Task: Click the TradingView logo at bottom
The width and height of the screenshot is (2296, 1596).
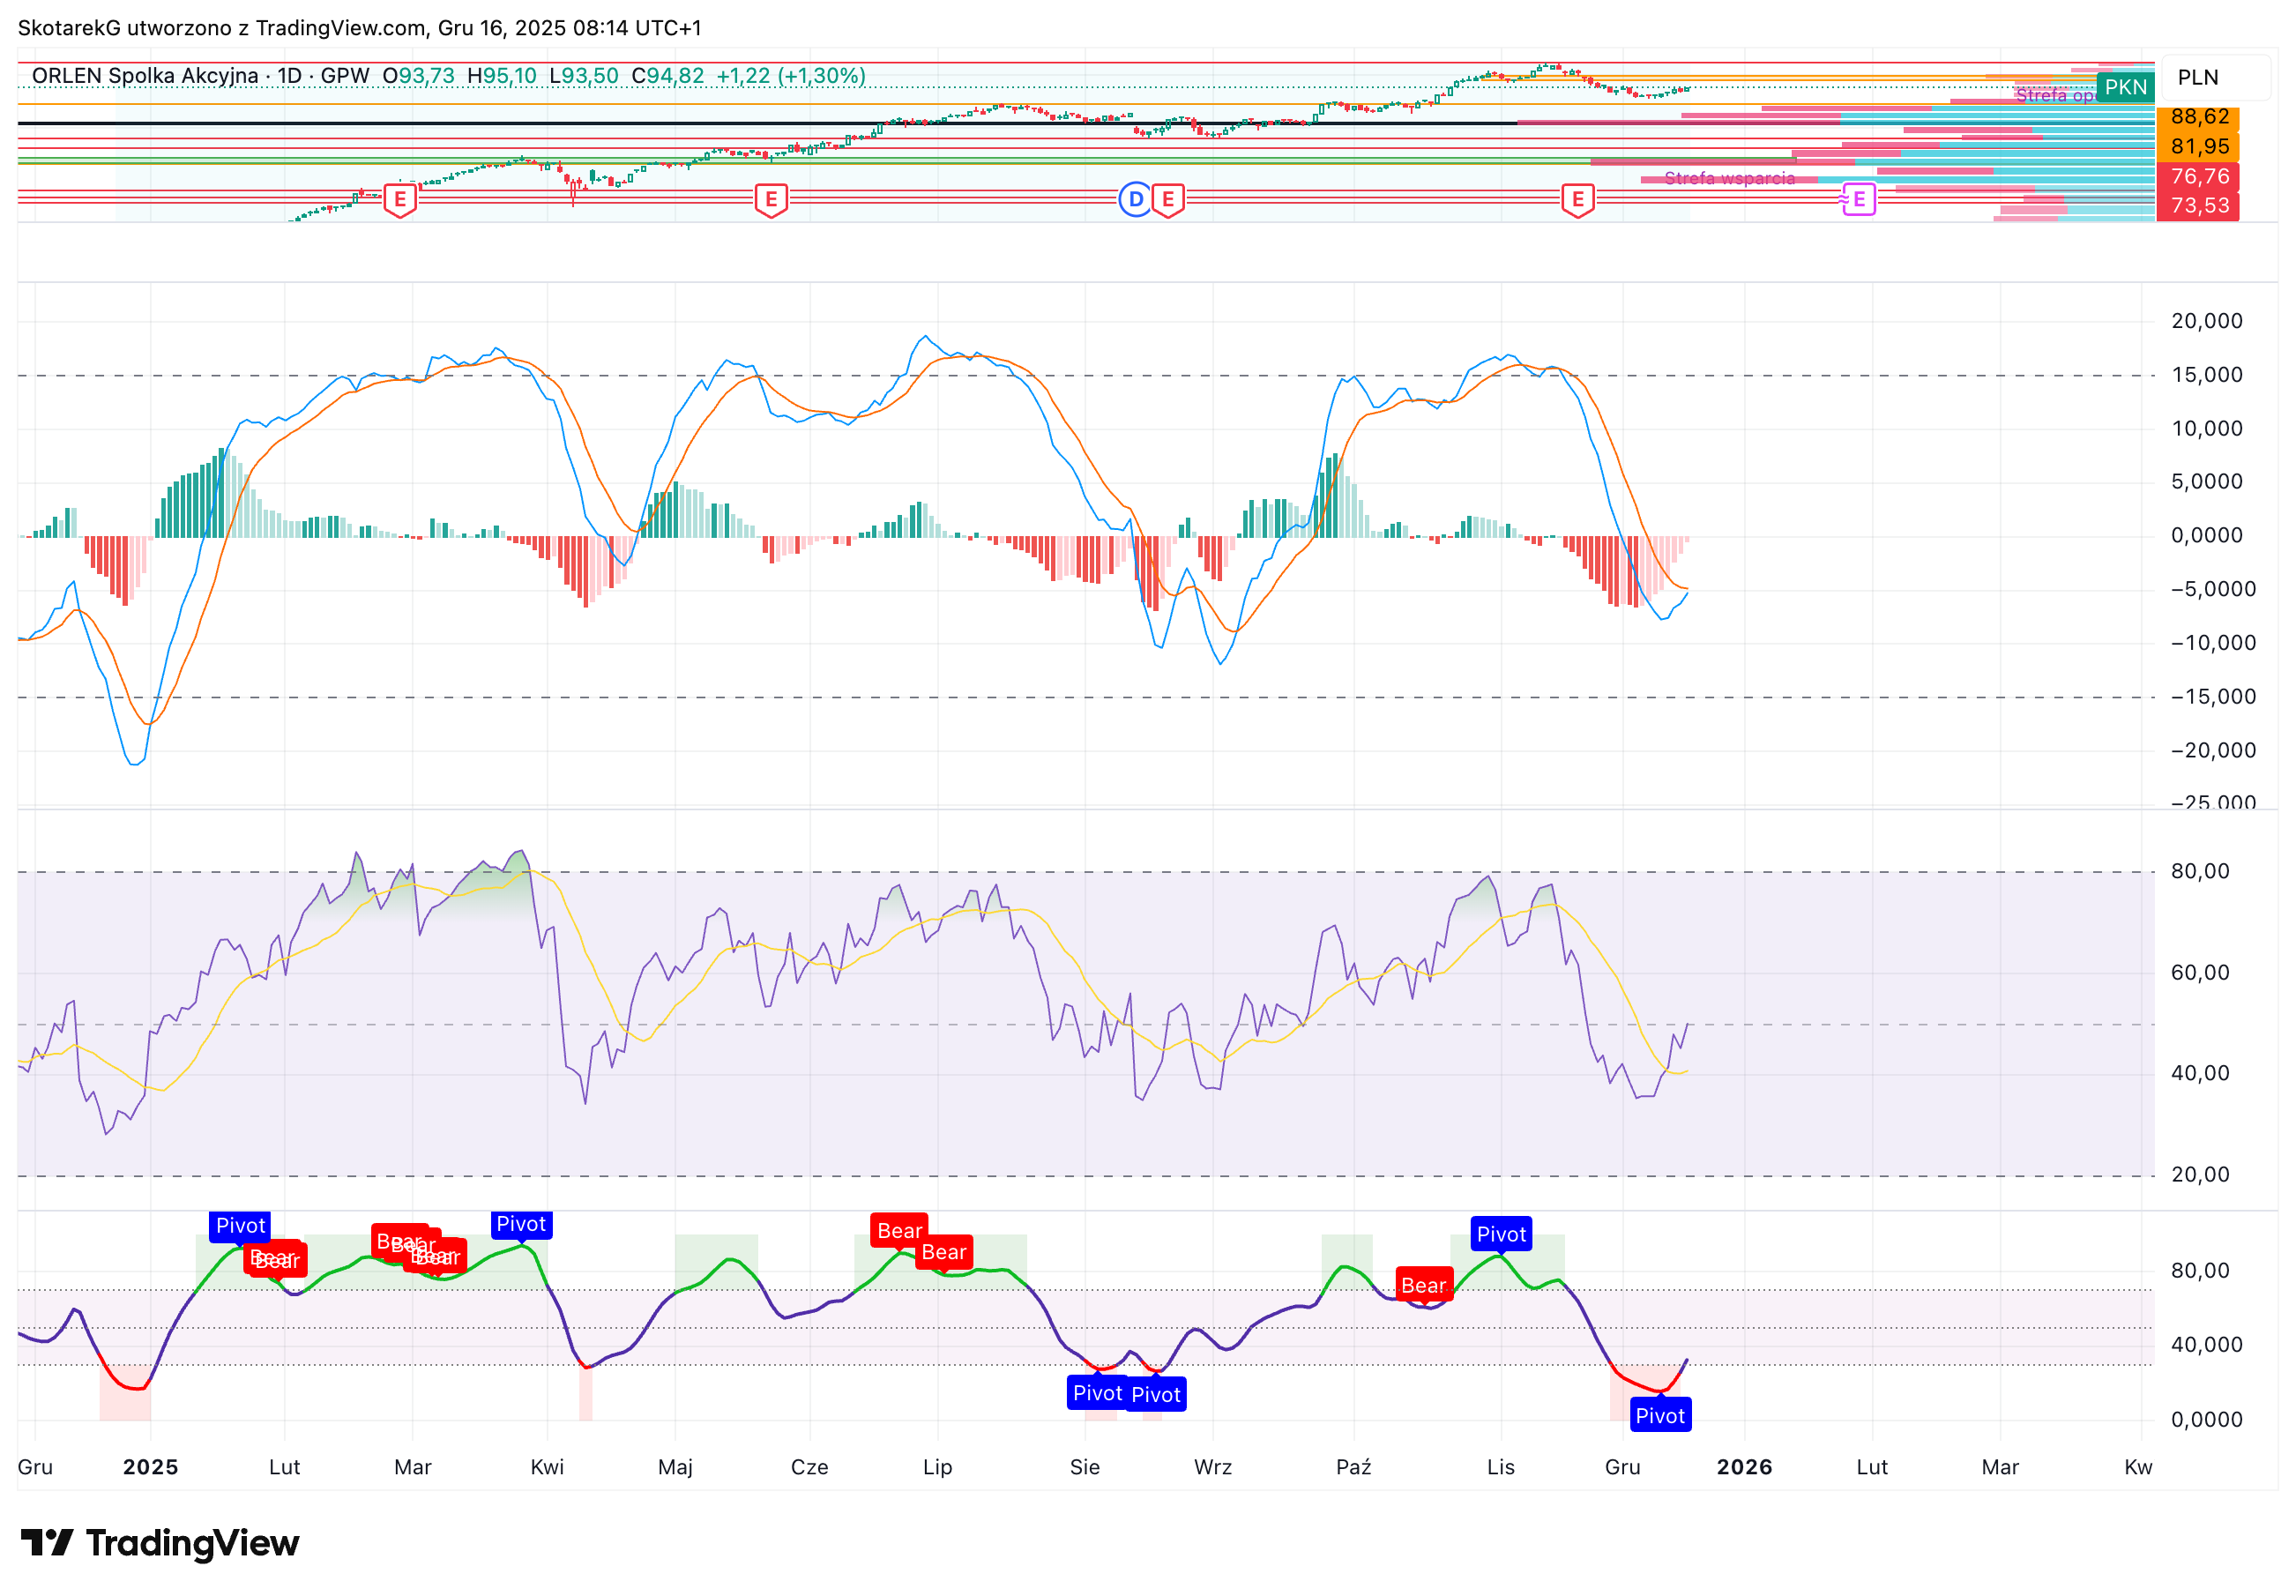Action: point(160,1543)
